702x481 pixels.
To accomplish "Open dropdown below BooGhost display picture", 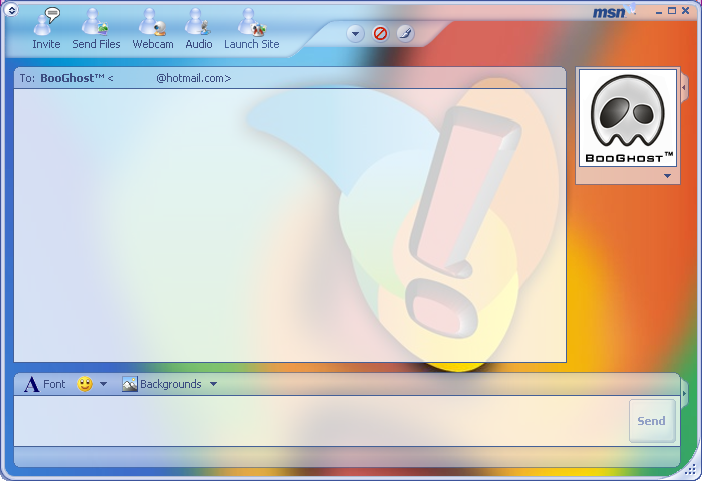I will click(x=667, y=176).
